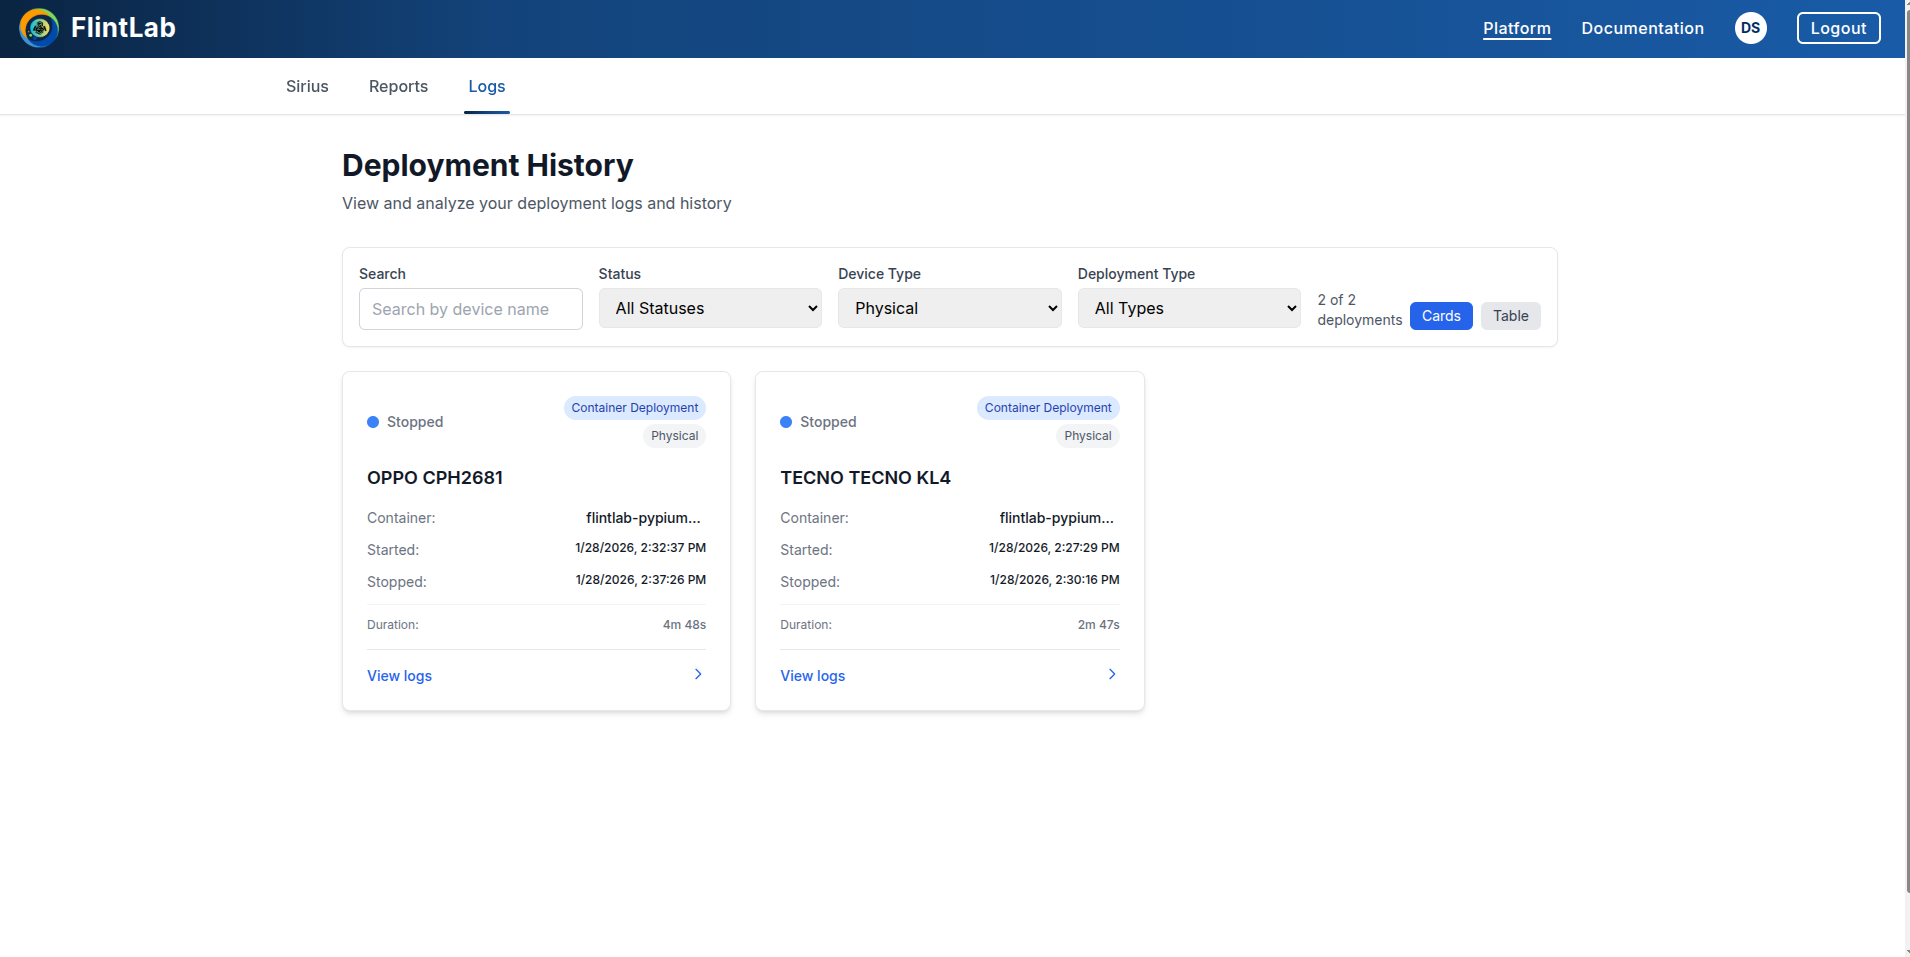Click the 2m 47s duration value
Screen dimensions: 1910x957
(1098, 625)
